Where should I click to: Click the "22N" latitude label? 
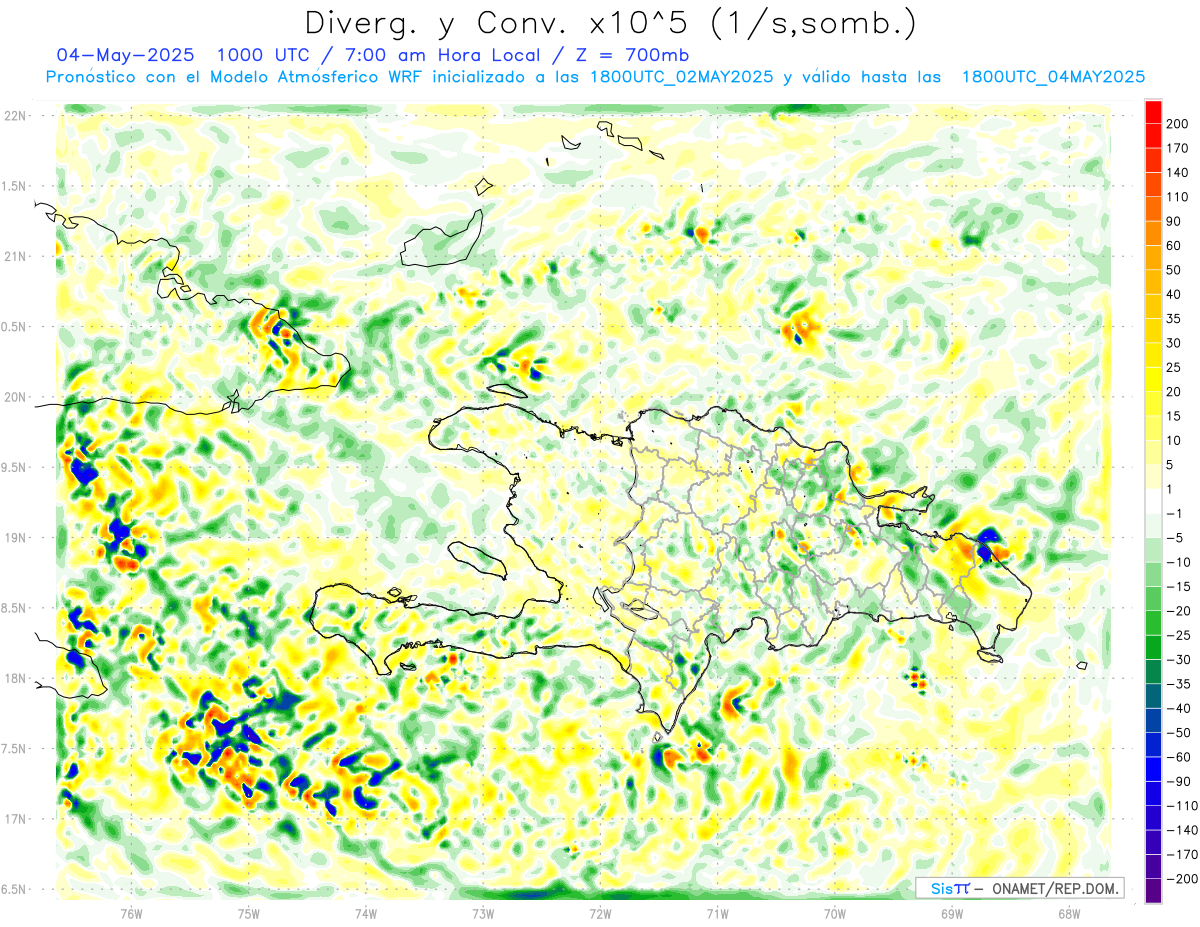[15, 116]
